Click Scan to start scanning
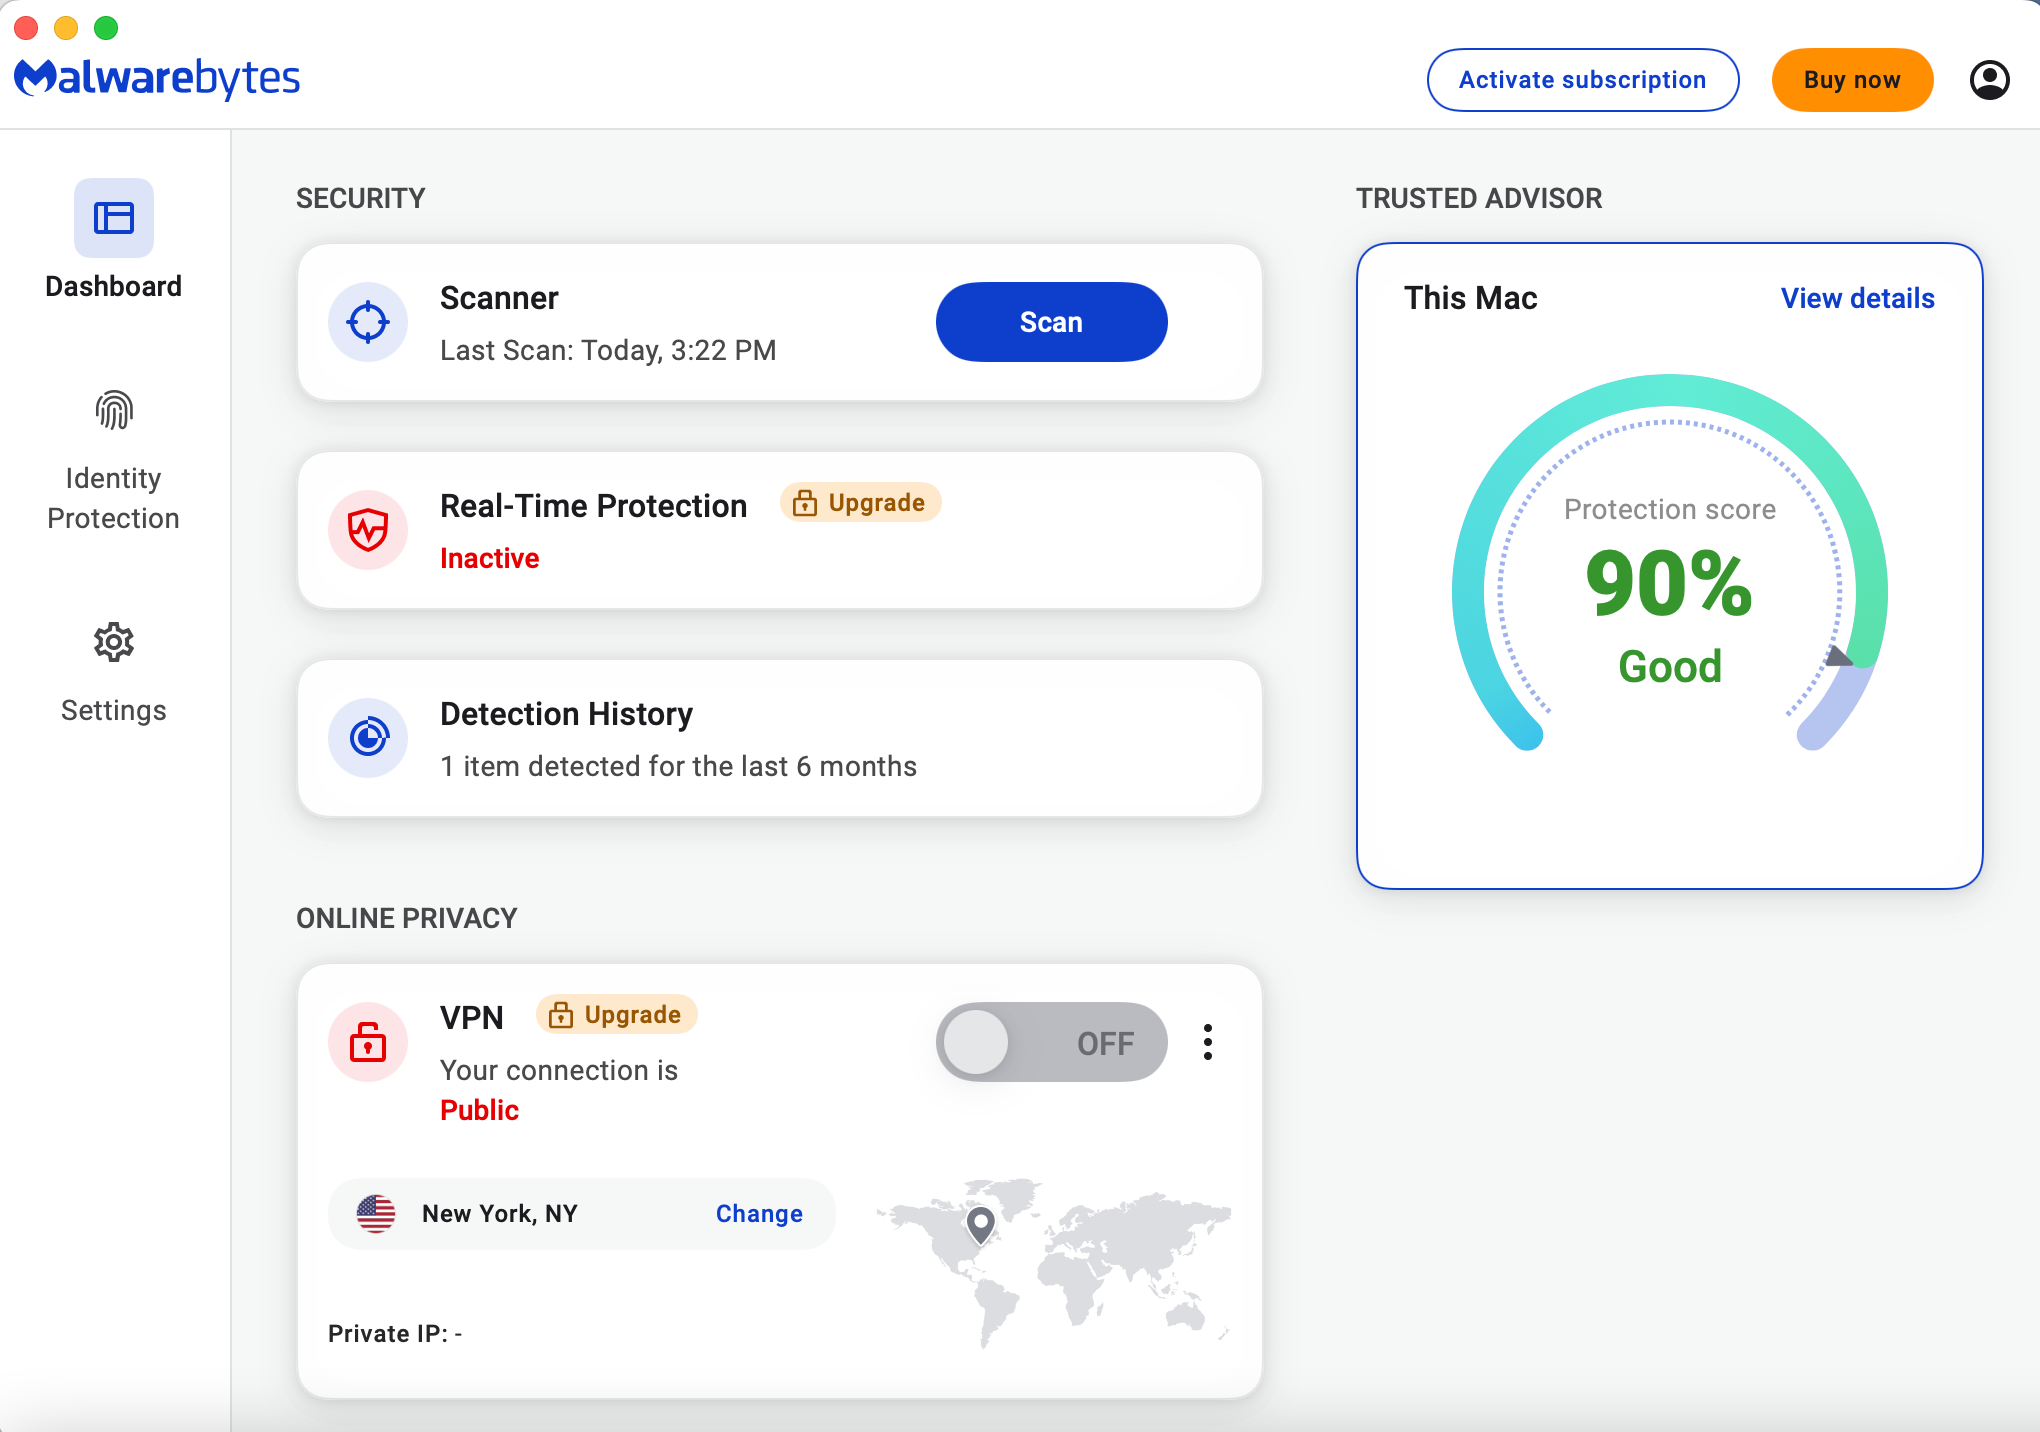 click(x=1051, y=322)
